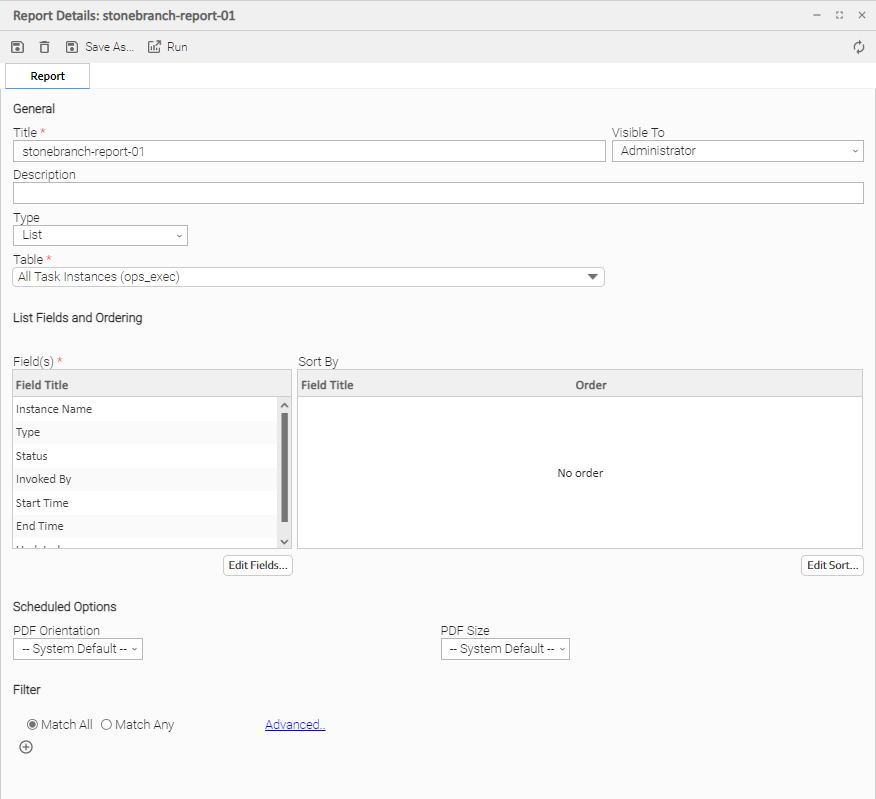Open the Advanced filter link
The height and width of the screenshot is (799, 876).
click(x=295, y=725)
